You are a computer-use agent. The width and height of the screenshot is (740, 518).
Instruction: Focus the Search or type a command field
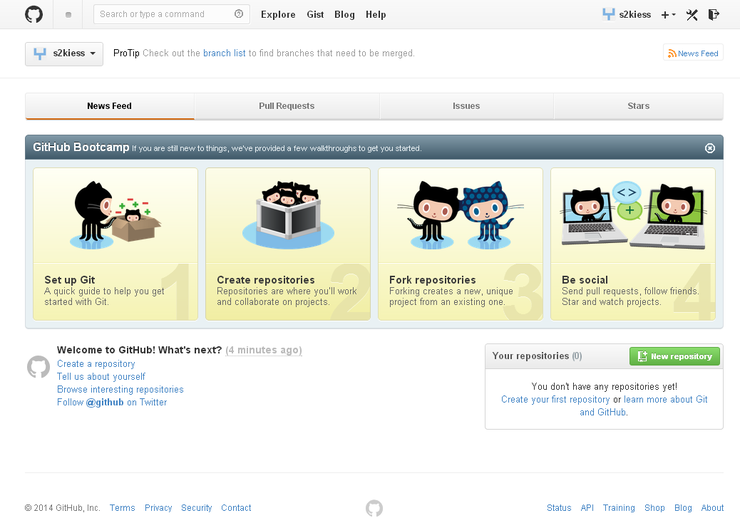pyautogui.click(x=171, y=14)
